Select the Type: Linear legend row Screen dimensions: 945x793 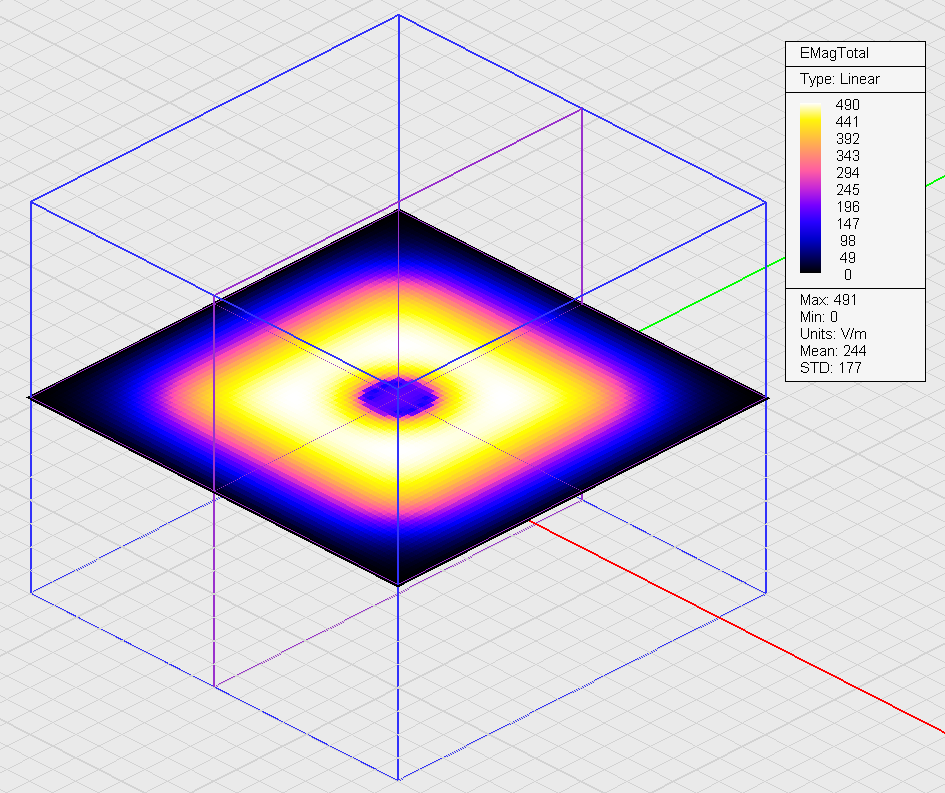(839, 79)
